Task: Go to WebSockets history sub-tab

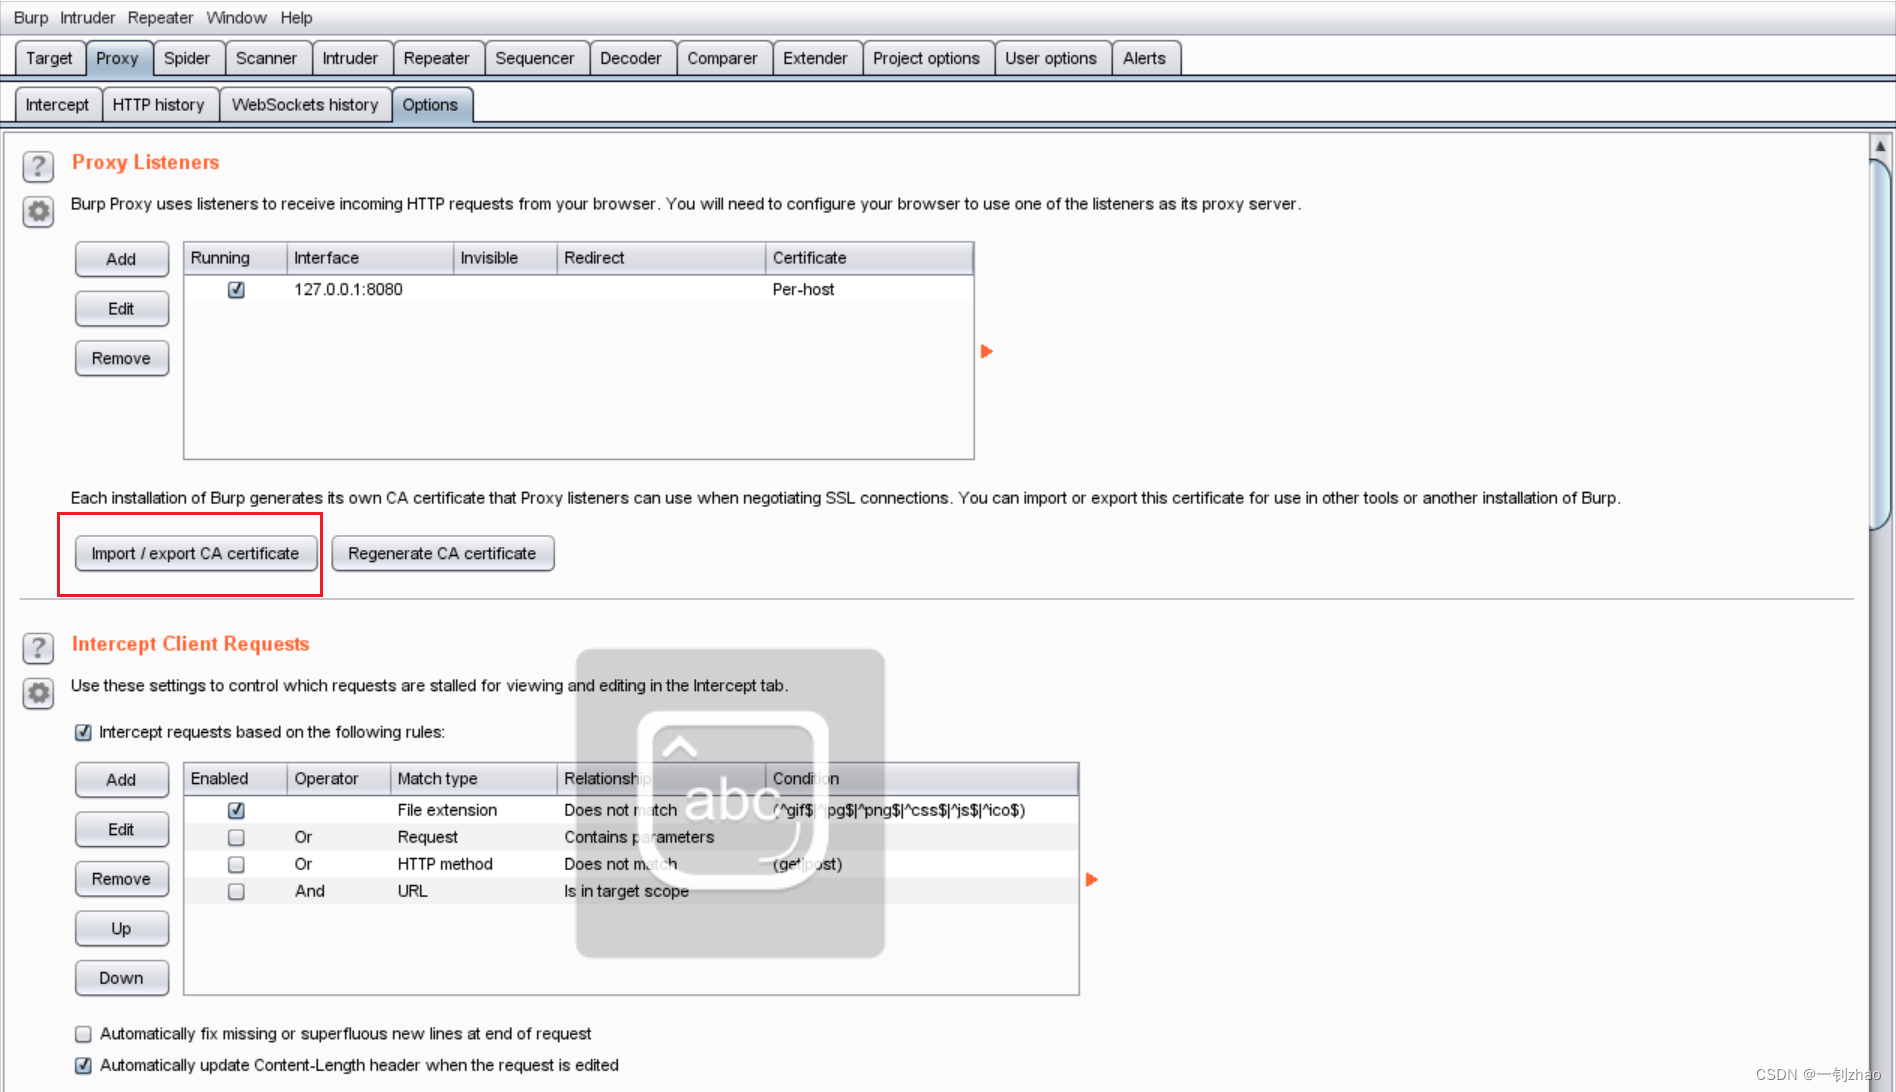Action: point(305,104)
